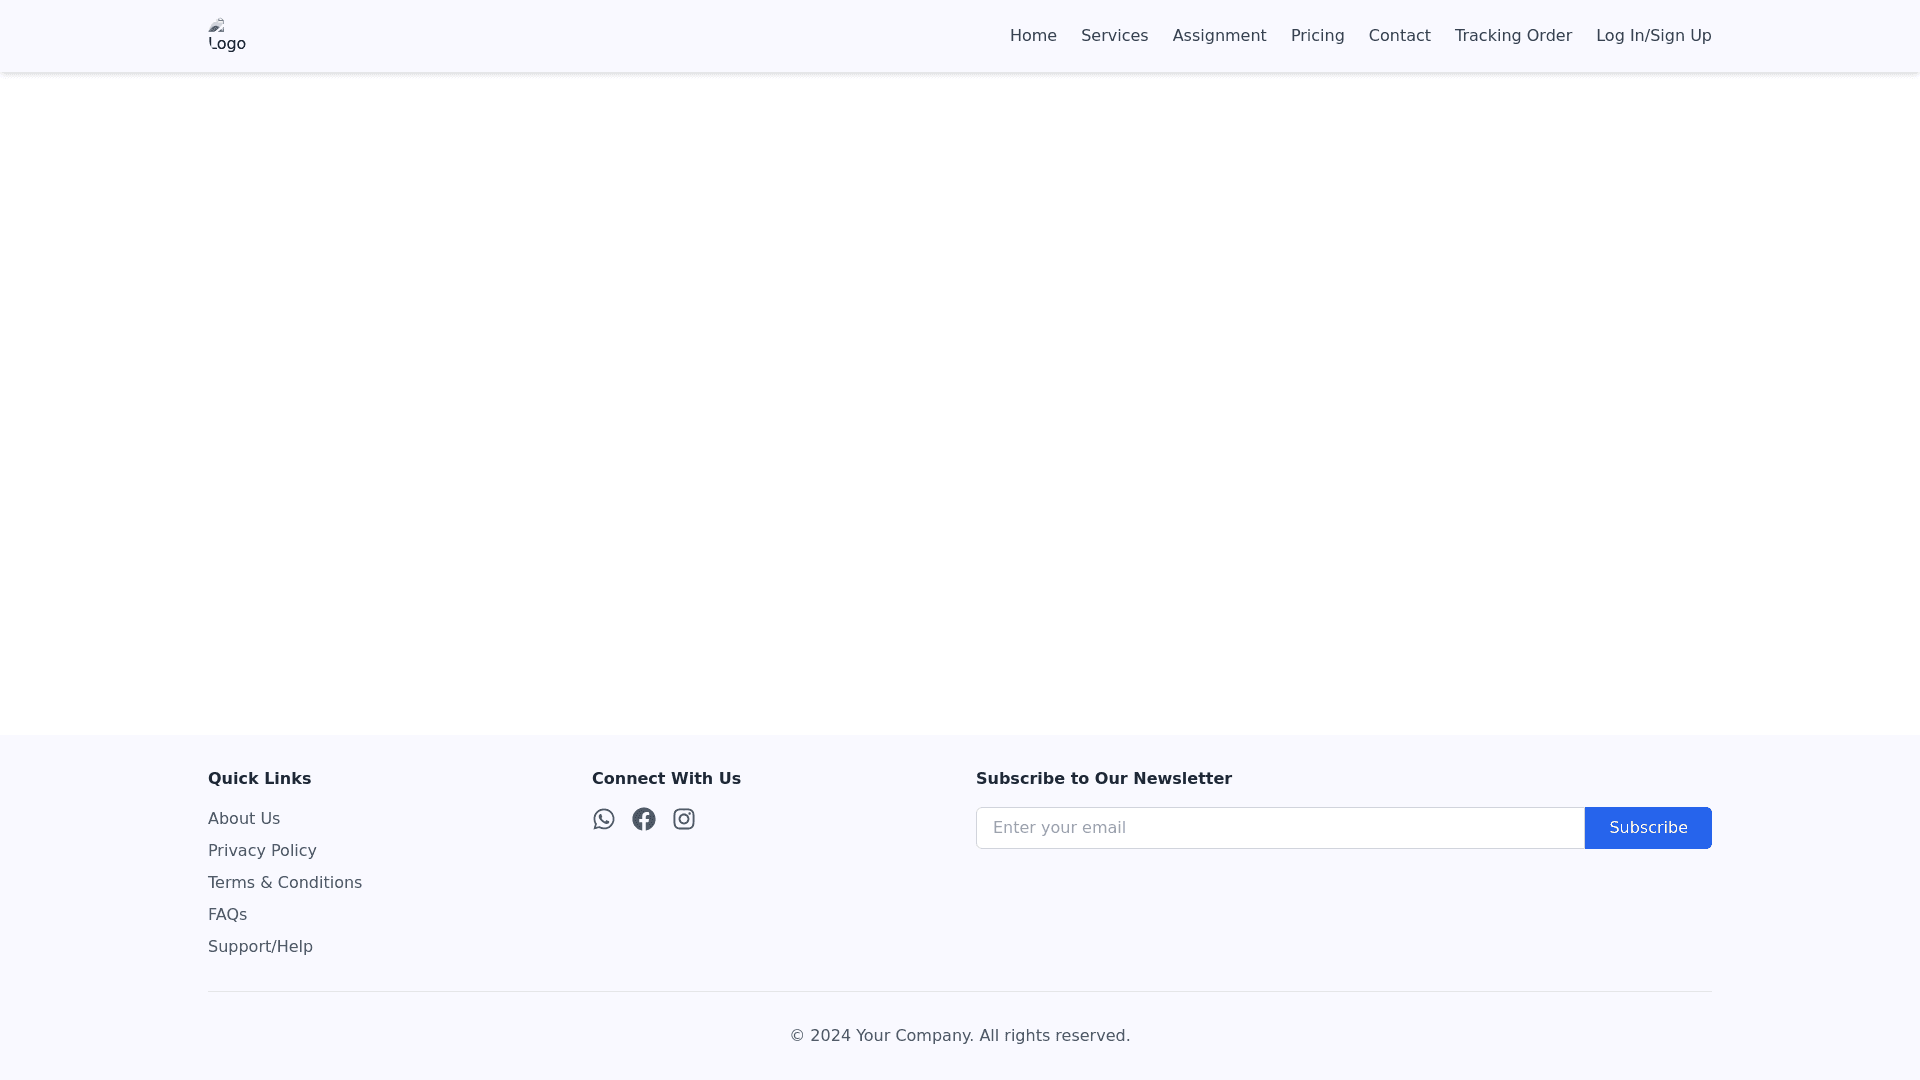Go to Home in navigation
1920x1080 pixels.
(1033, 36)
